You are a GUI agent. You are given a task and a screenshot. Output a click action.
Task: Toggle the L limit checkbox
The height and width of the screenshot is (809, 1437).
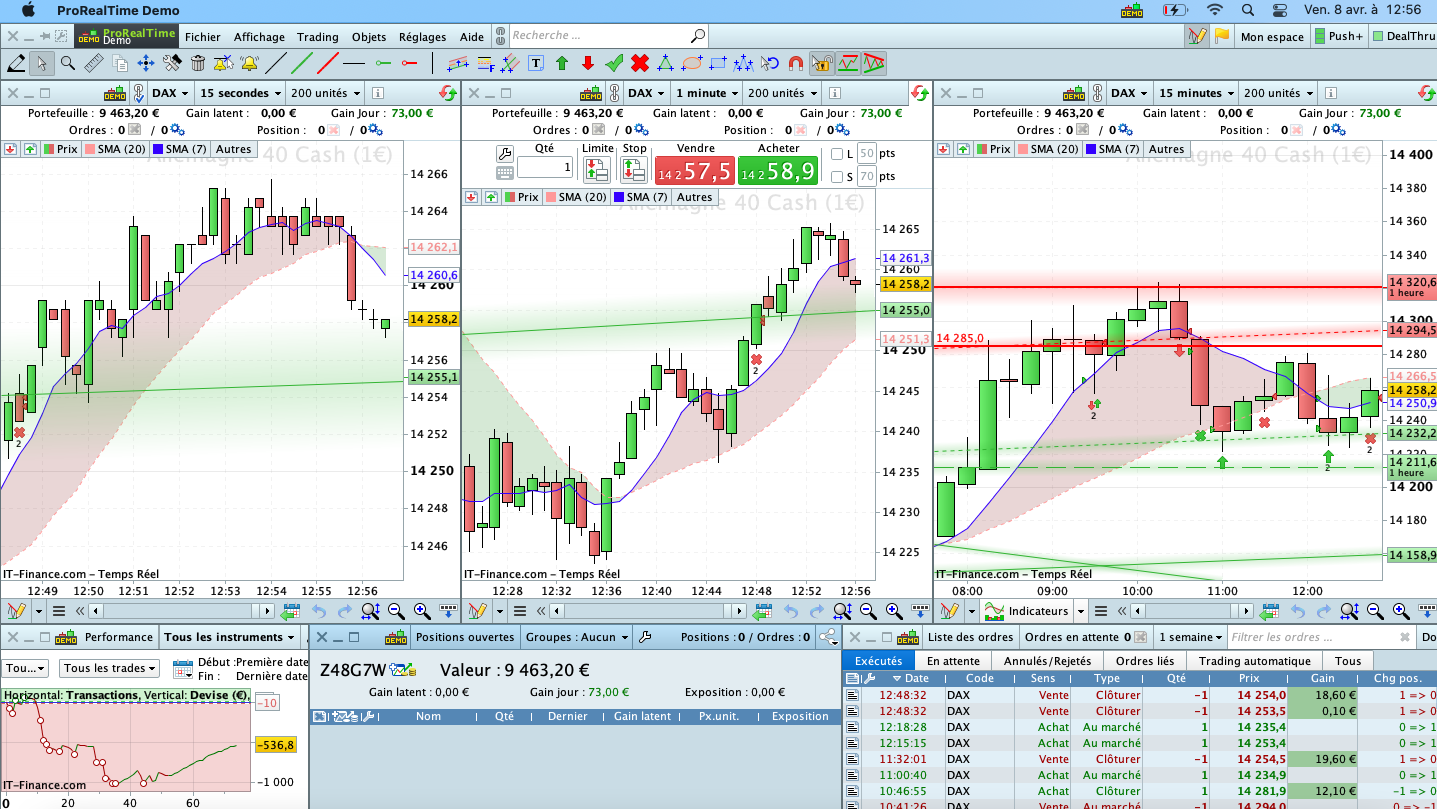pyautogui.click(x=837, y=153)
